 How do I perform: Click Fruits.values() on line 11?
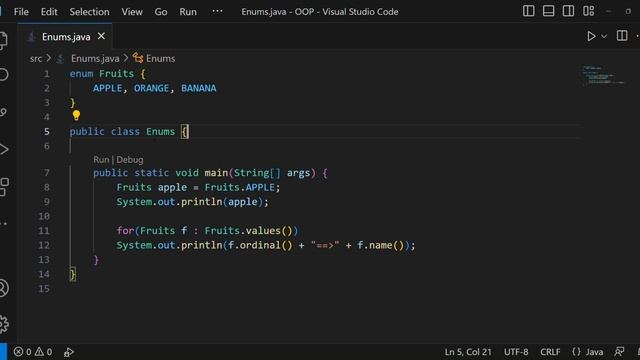(249, 231)
